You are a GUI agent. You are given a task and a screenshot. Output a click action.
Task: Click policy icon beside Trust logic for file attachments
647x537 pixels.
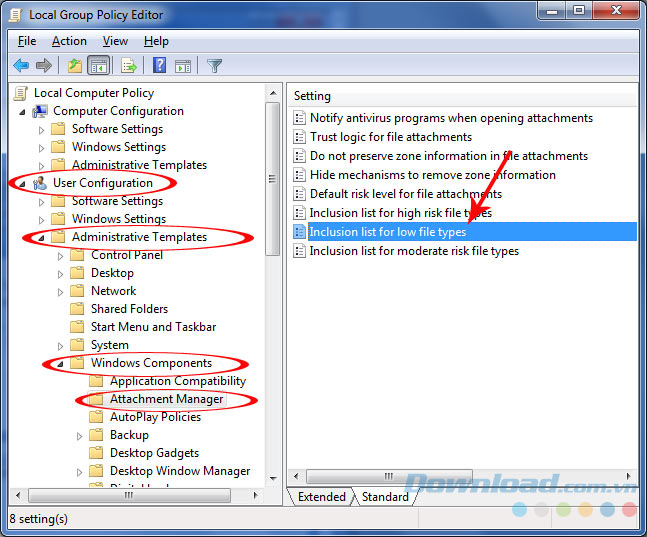[x=300, y=137]
